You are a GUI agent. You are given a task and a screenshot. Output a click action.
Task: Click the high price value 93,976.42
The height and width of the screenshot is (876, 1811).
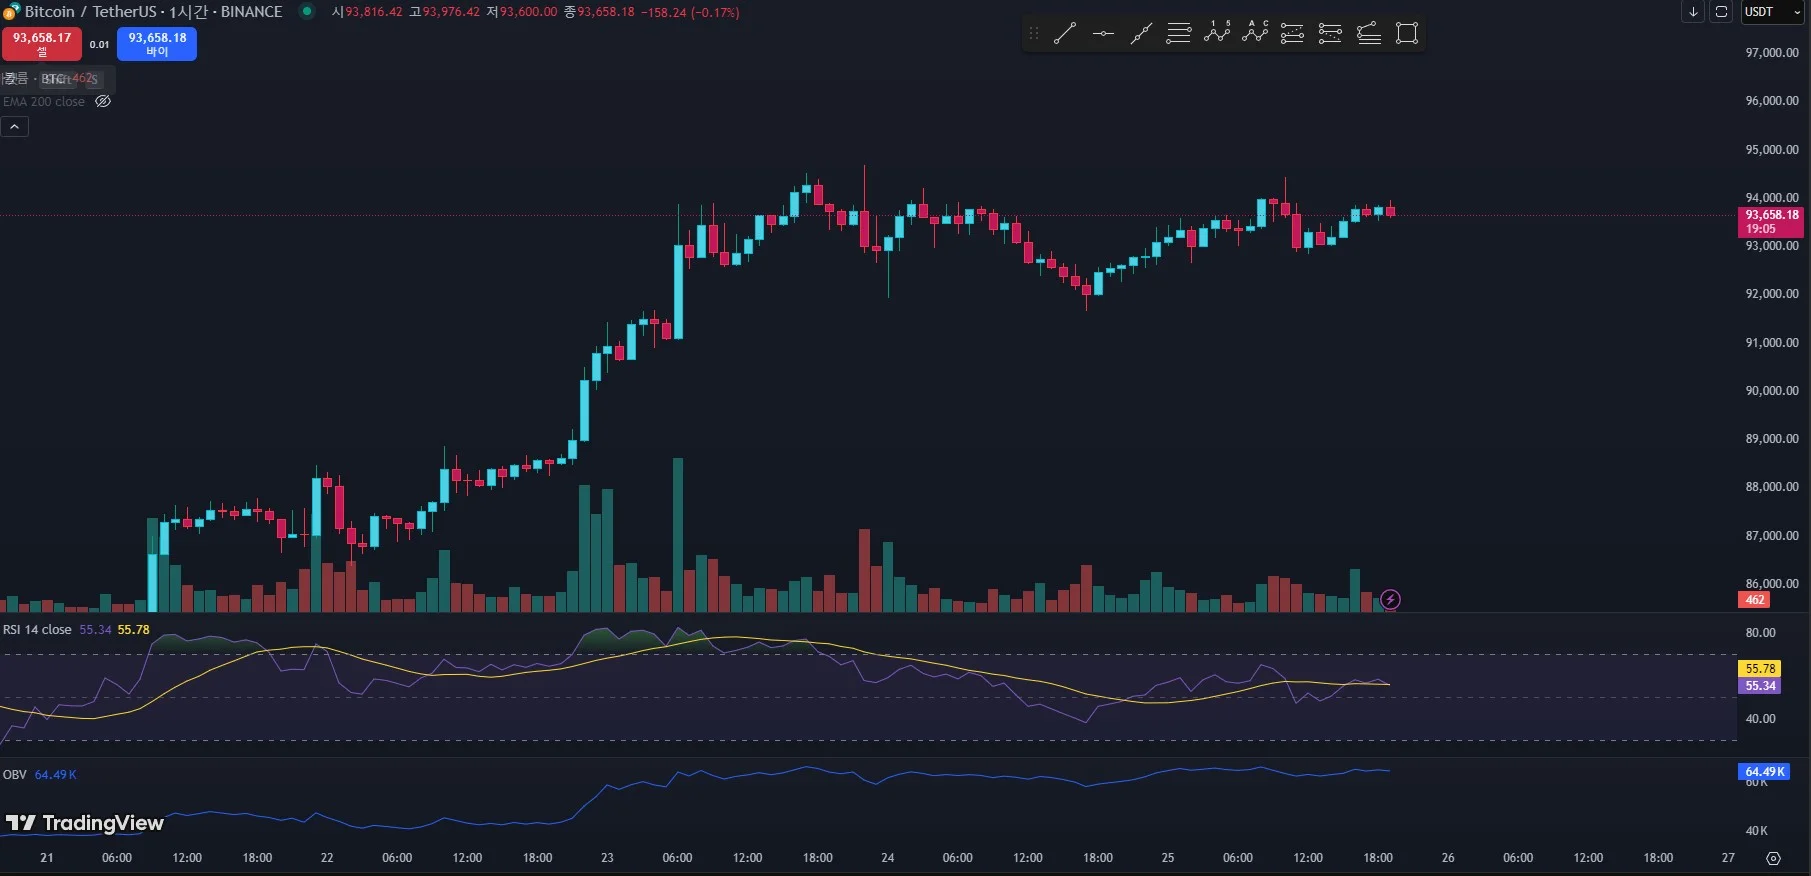coord(451,12)
